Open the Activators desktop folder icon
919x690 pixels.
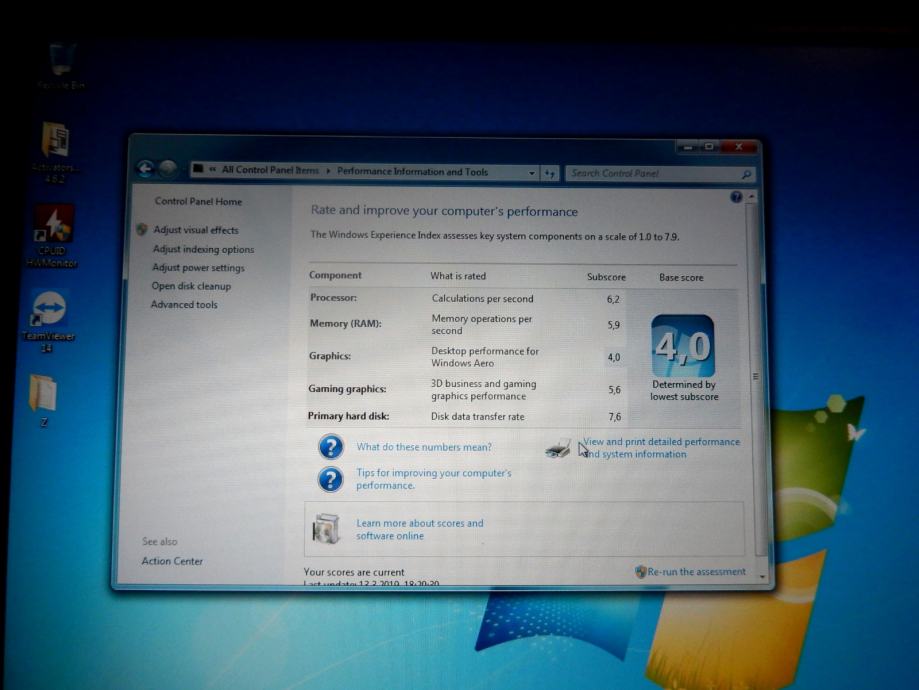point(55,152)
